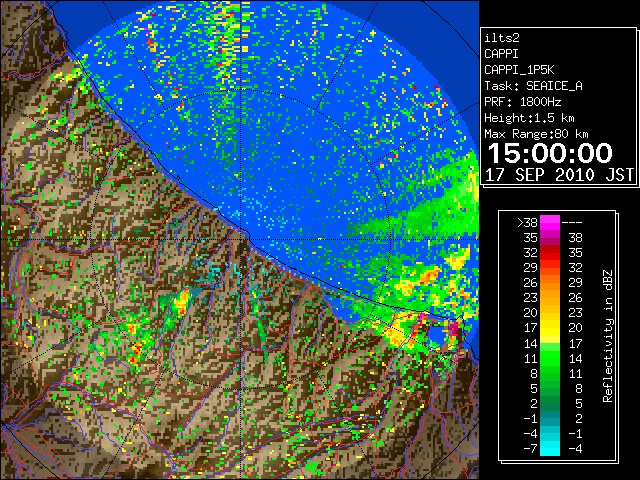Select the "CAPPI_1P5K" product label
Viewport: 640px width, 480px height.
point(519,70)
